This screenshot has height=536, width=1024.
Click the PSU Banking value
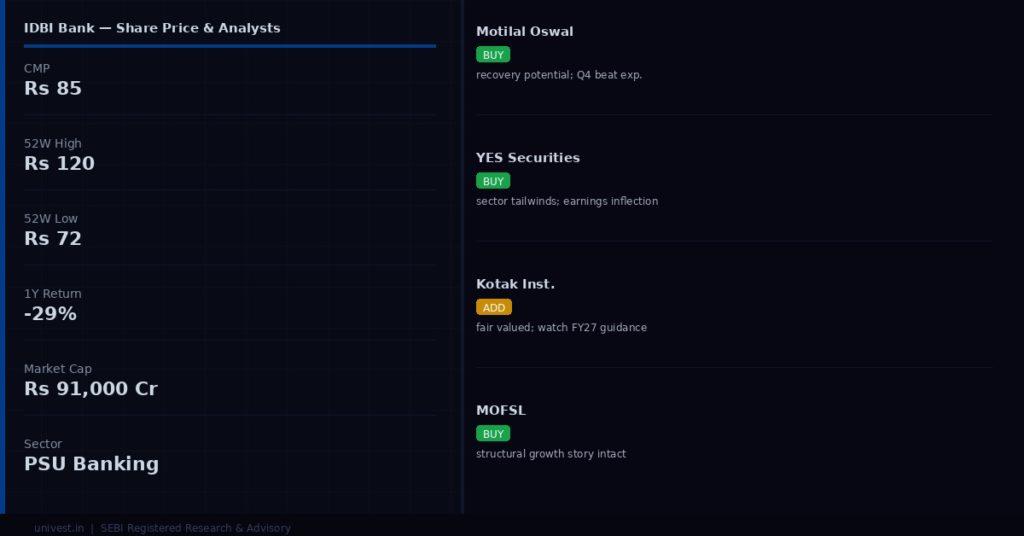pyautogui.click(x=91, y=464)
